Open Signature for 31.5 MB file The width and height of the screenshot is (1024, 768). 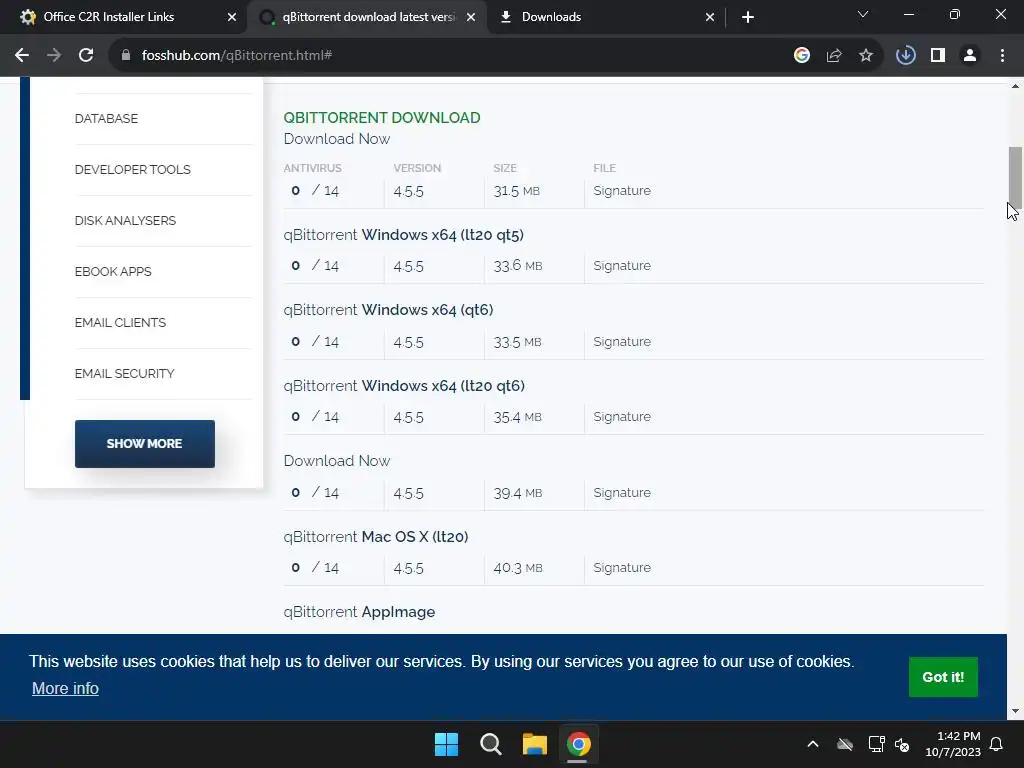tap(622, 191)
